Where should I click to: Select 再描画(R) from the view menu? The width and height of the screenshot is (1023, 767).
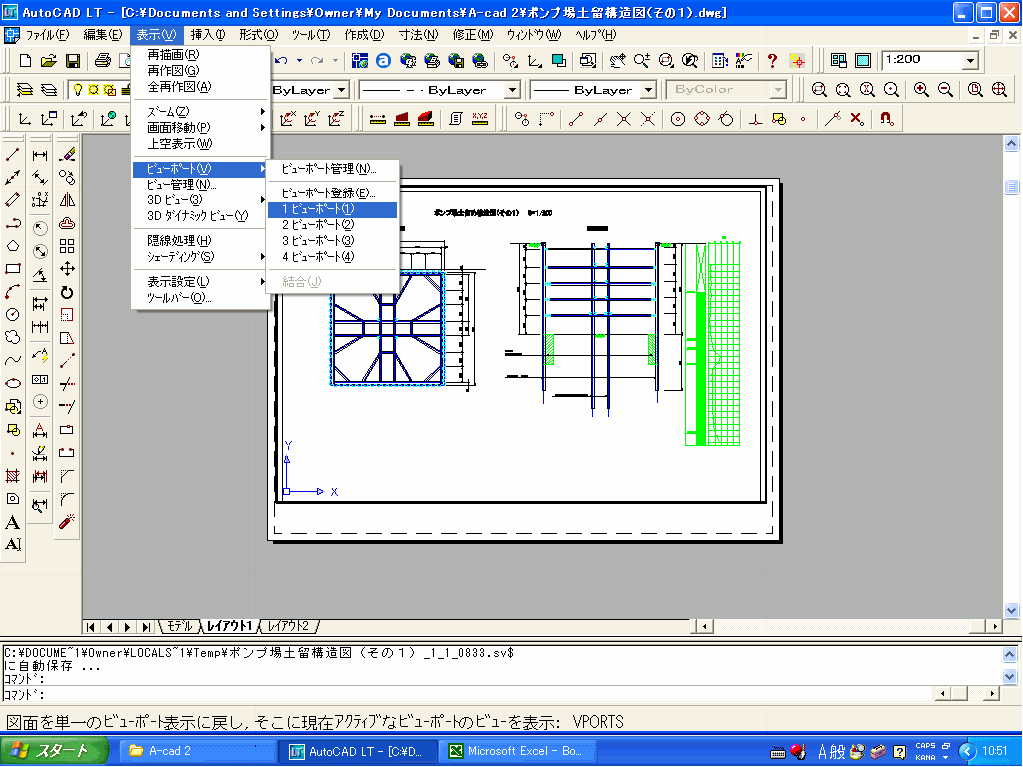(201, 55)
